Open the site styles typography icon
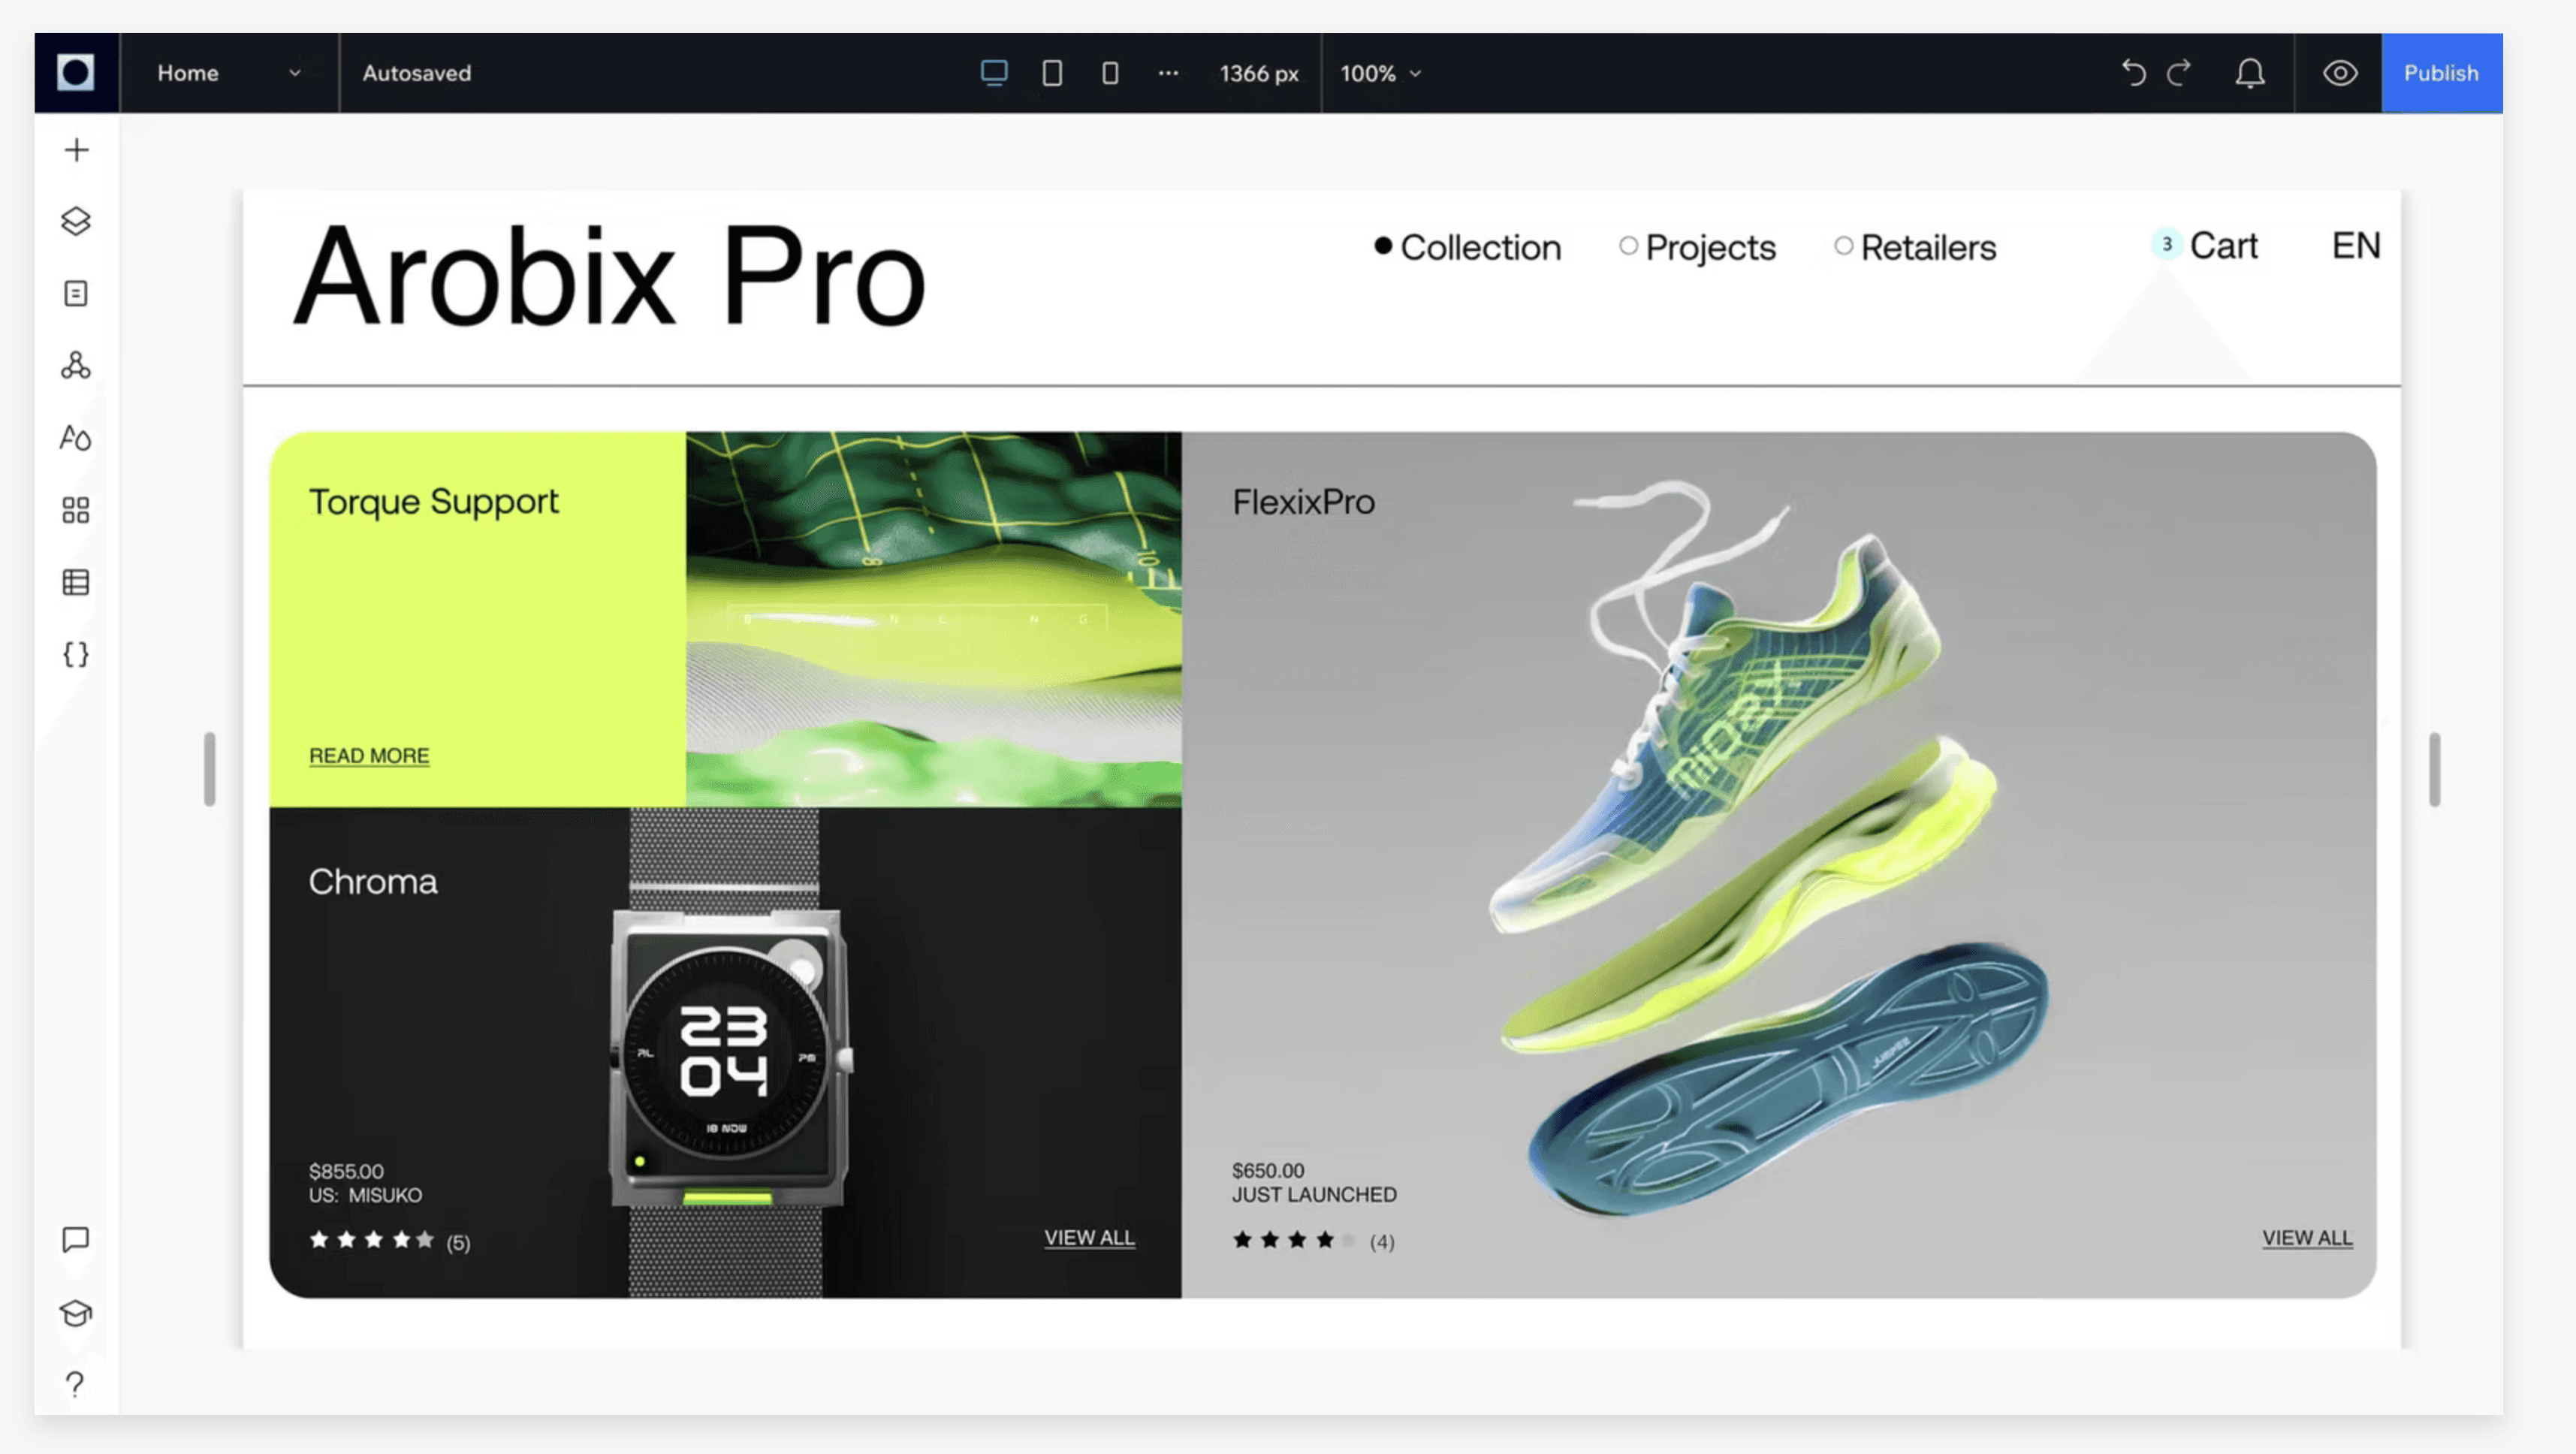2576x1454 pixels. coord(76,438)
